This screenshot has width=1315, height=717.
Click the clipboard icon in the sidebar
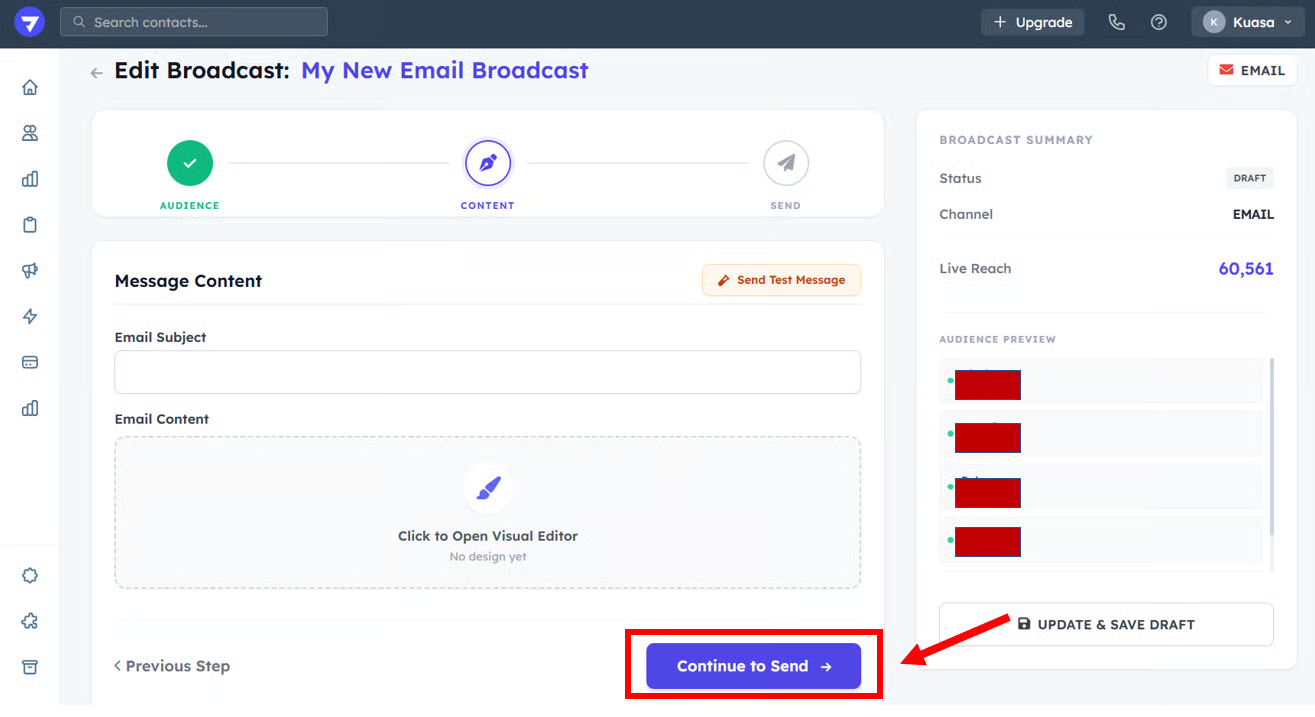coord(30,225)
